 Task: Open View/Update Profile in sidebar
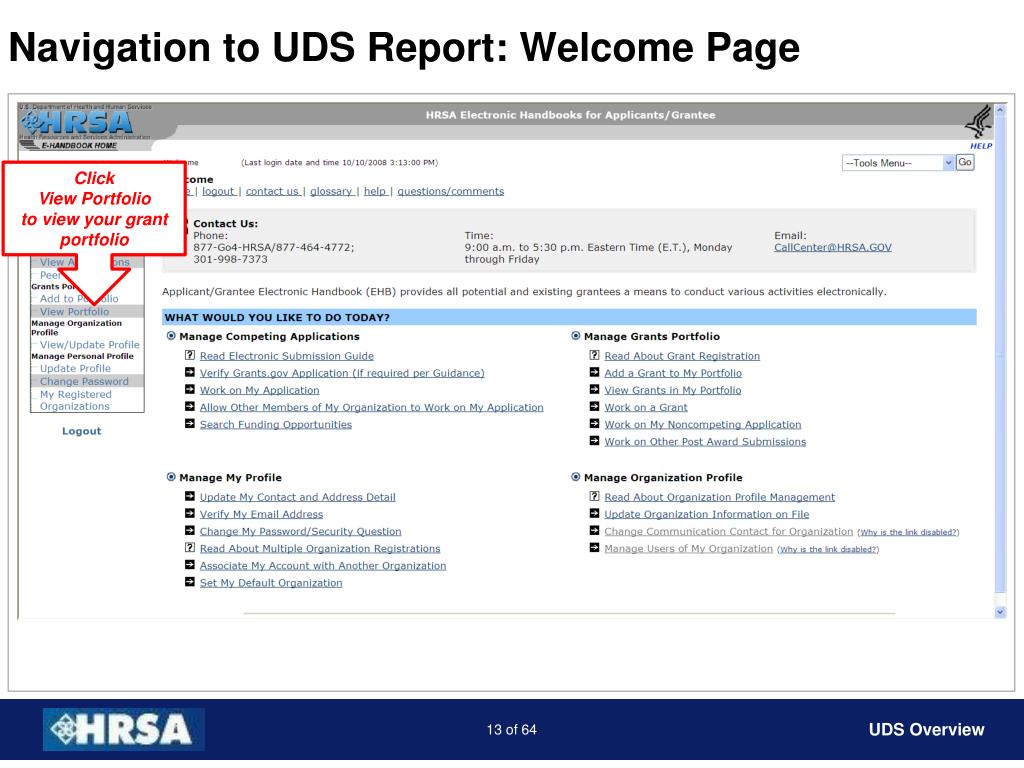89,344
